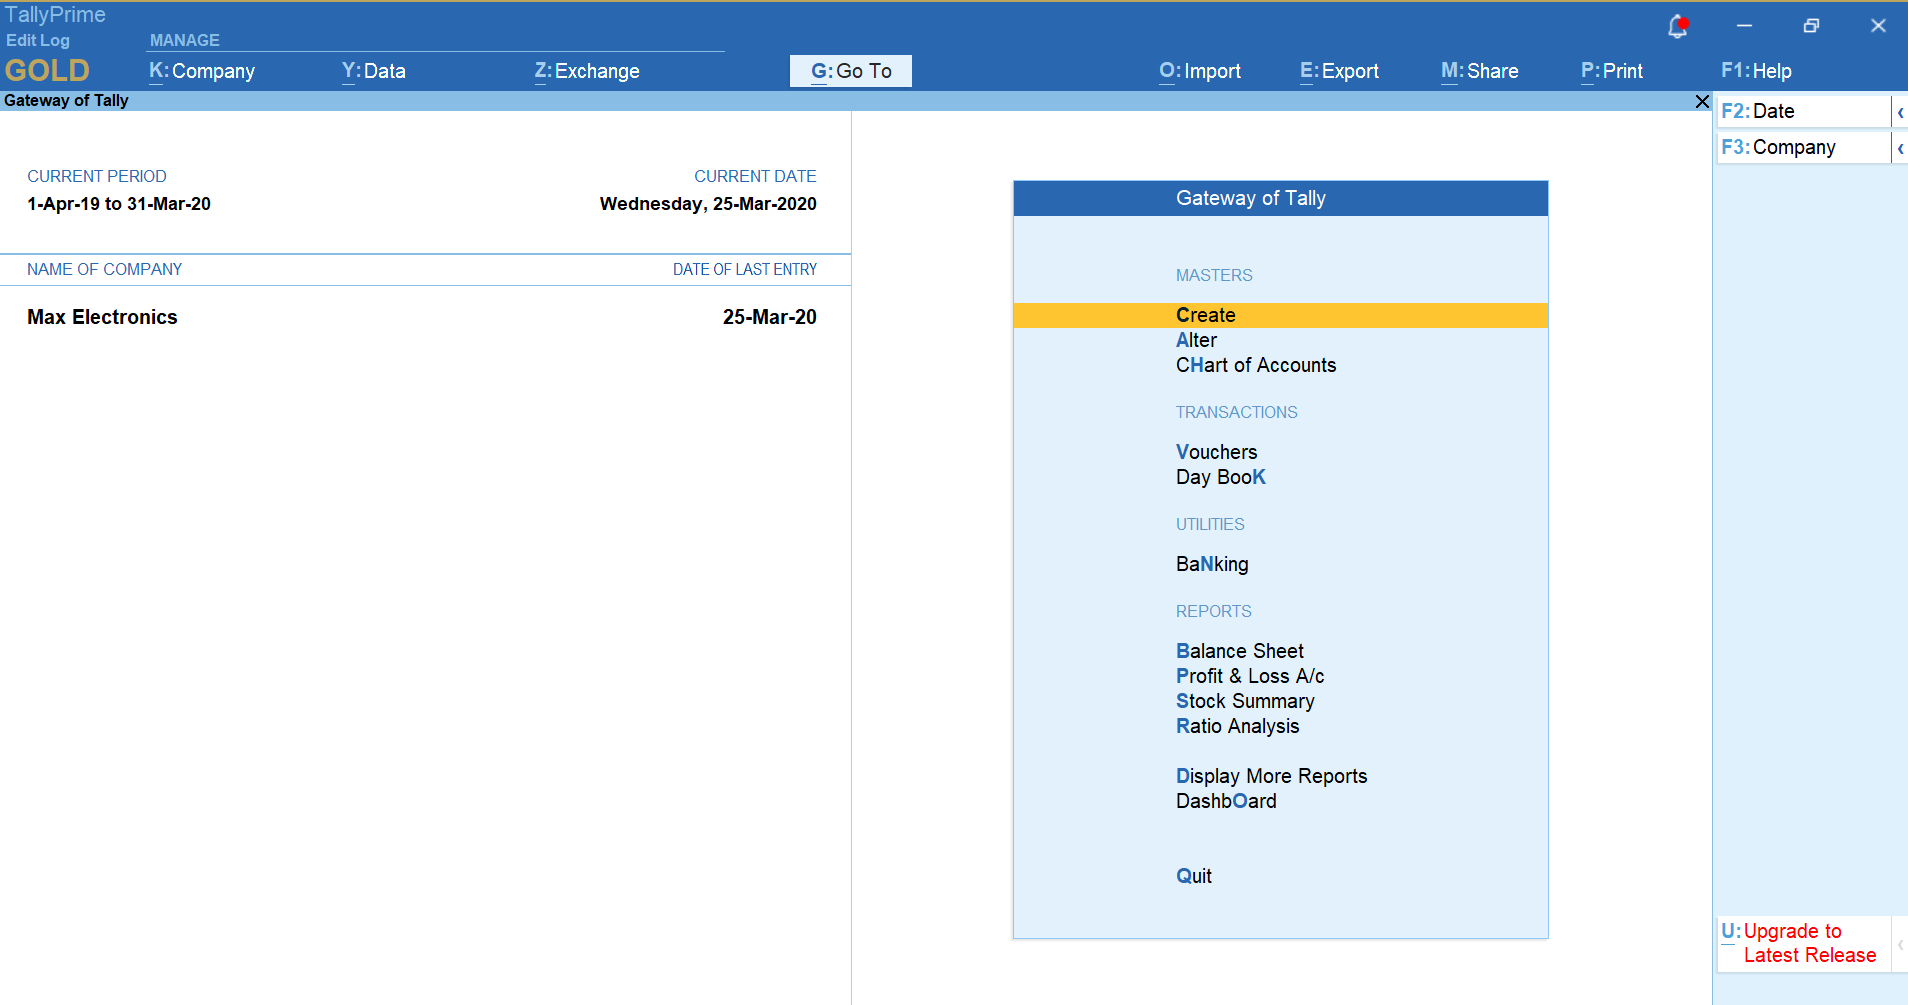Open the Z: Exchange menu
Viewport: 1908px width, 1005px height.
587,71
